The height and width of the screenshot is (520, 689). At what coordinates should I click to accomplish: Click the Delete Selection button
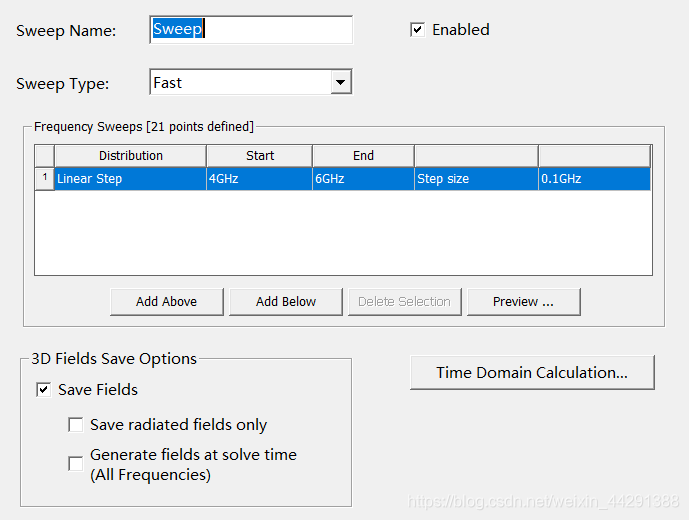coord(405,302)
